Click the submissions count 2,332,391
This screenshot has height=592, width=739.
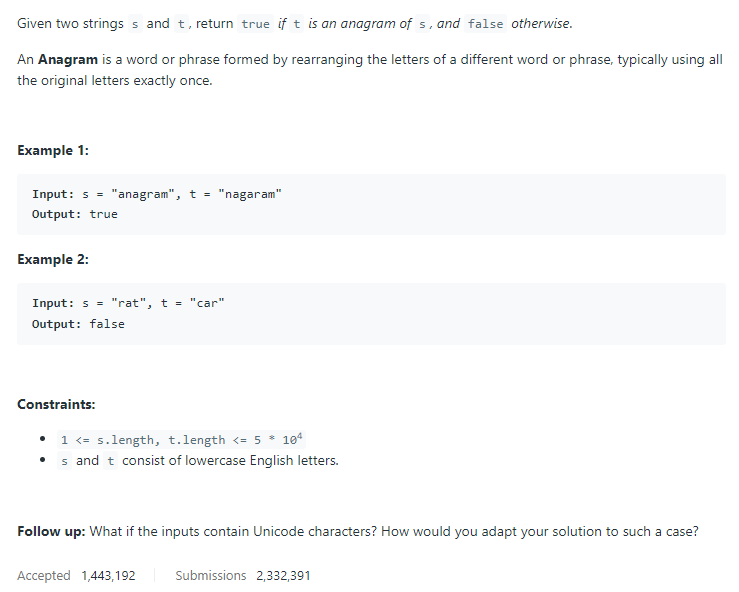tap(283, 576)
